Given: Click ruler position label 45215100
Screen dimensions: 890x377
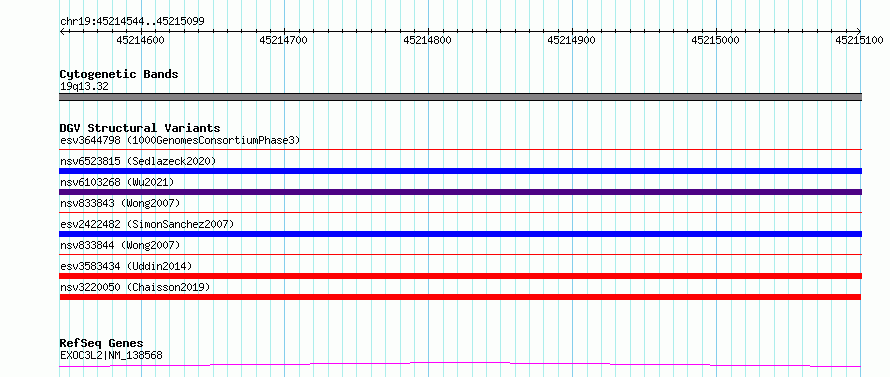Looking at the screenshot, I should 859,40.
